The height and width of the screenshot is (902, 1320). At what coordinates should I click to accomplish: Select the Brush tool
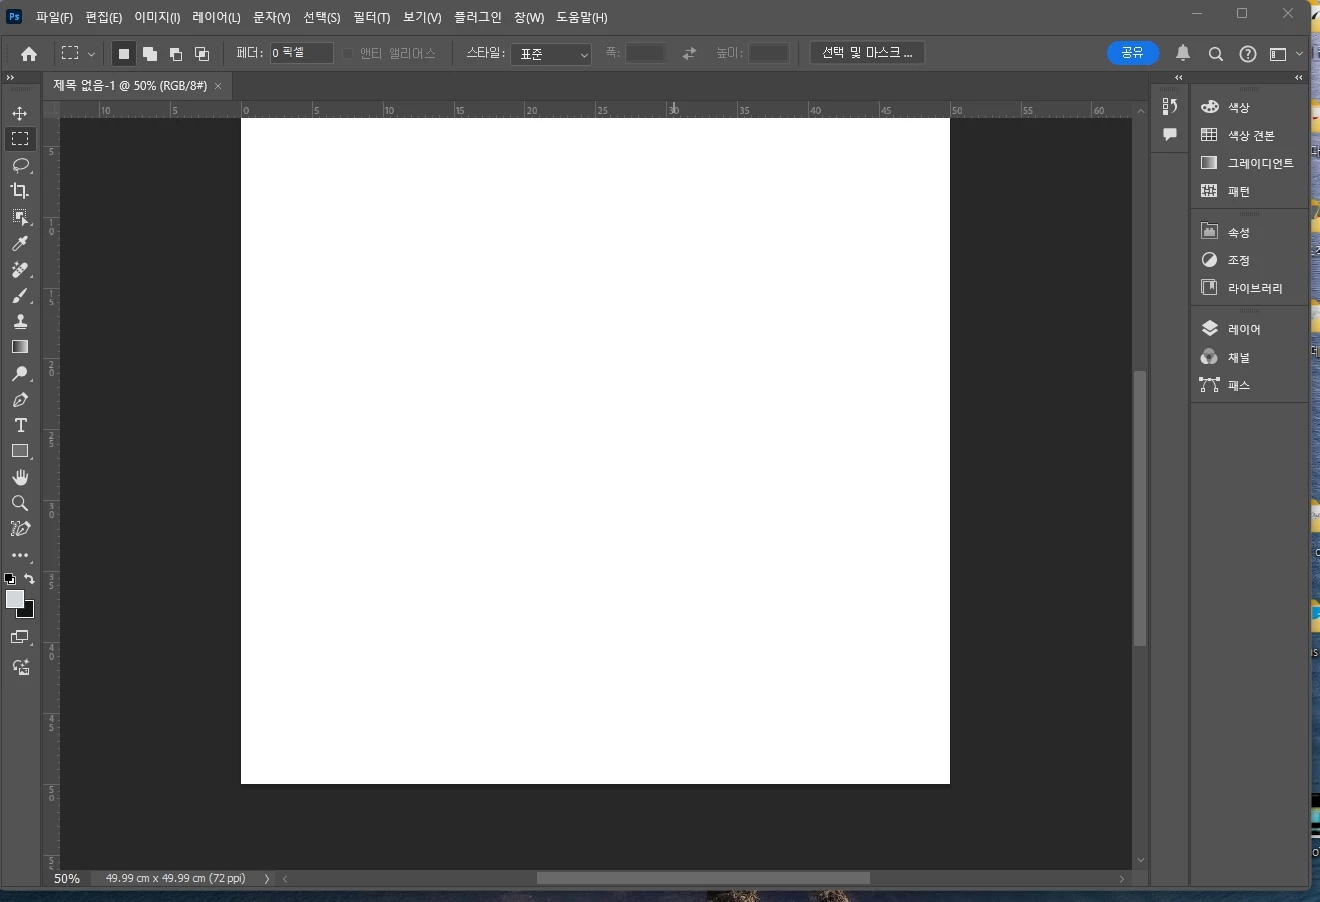point(20,296)
